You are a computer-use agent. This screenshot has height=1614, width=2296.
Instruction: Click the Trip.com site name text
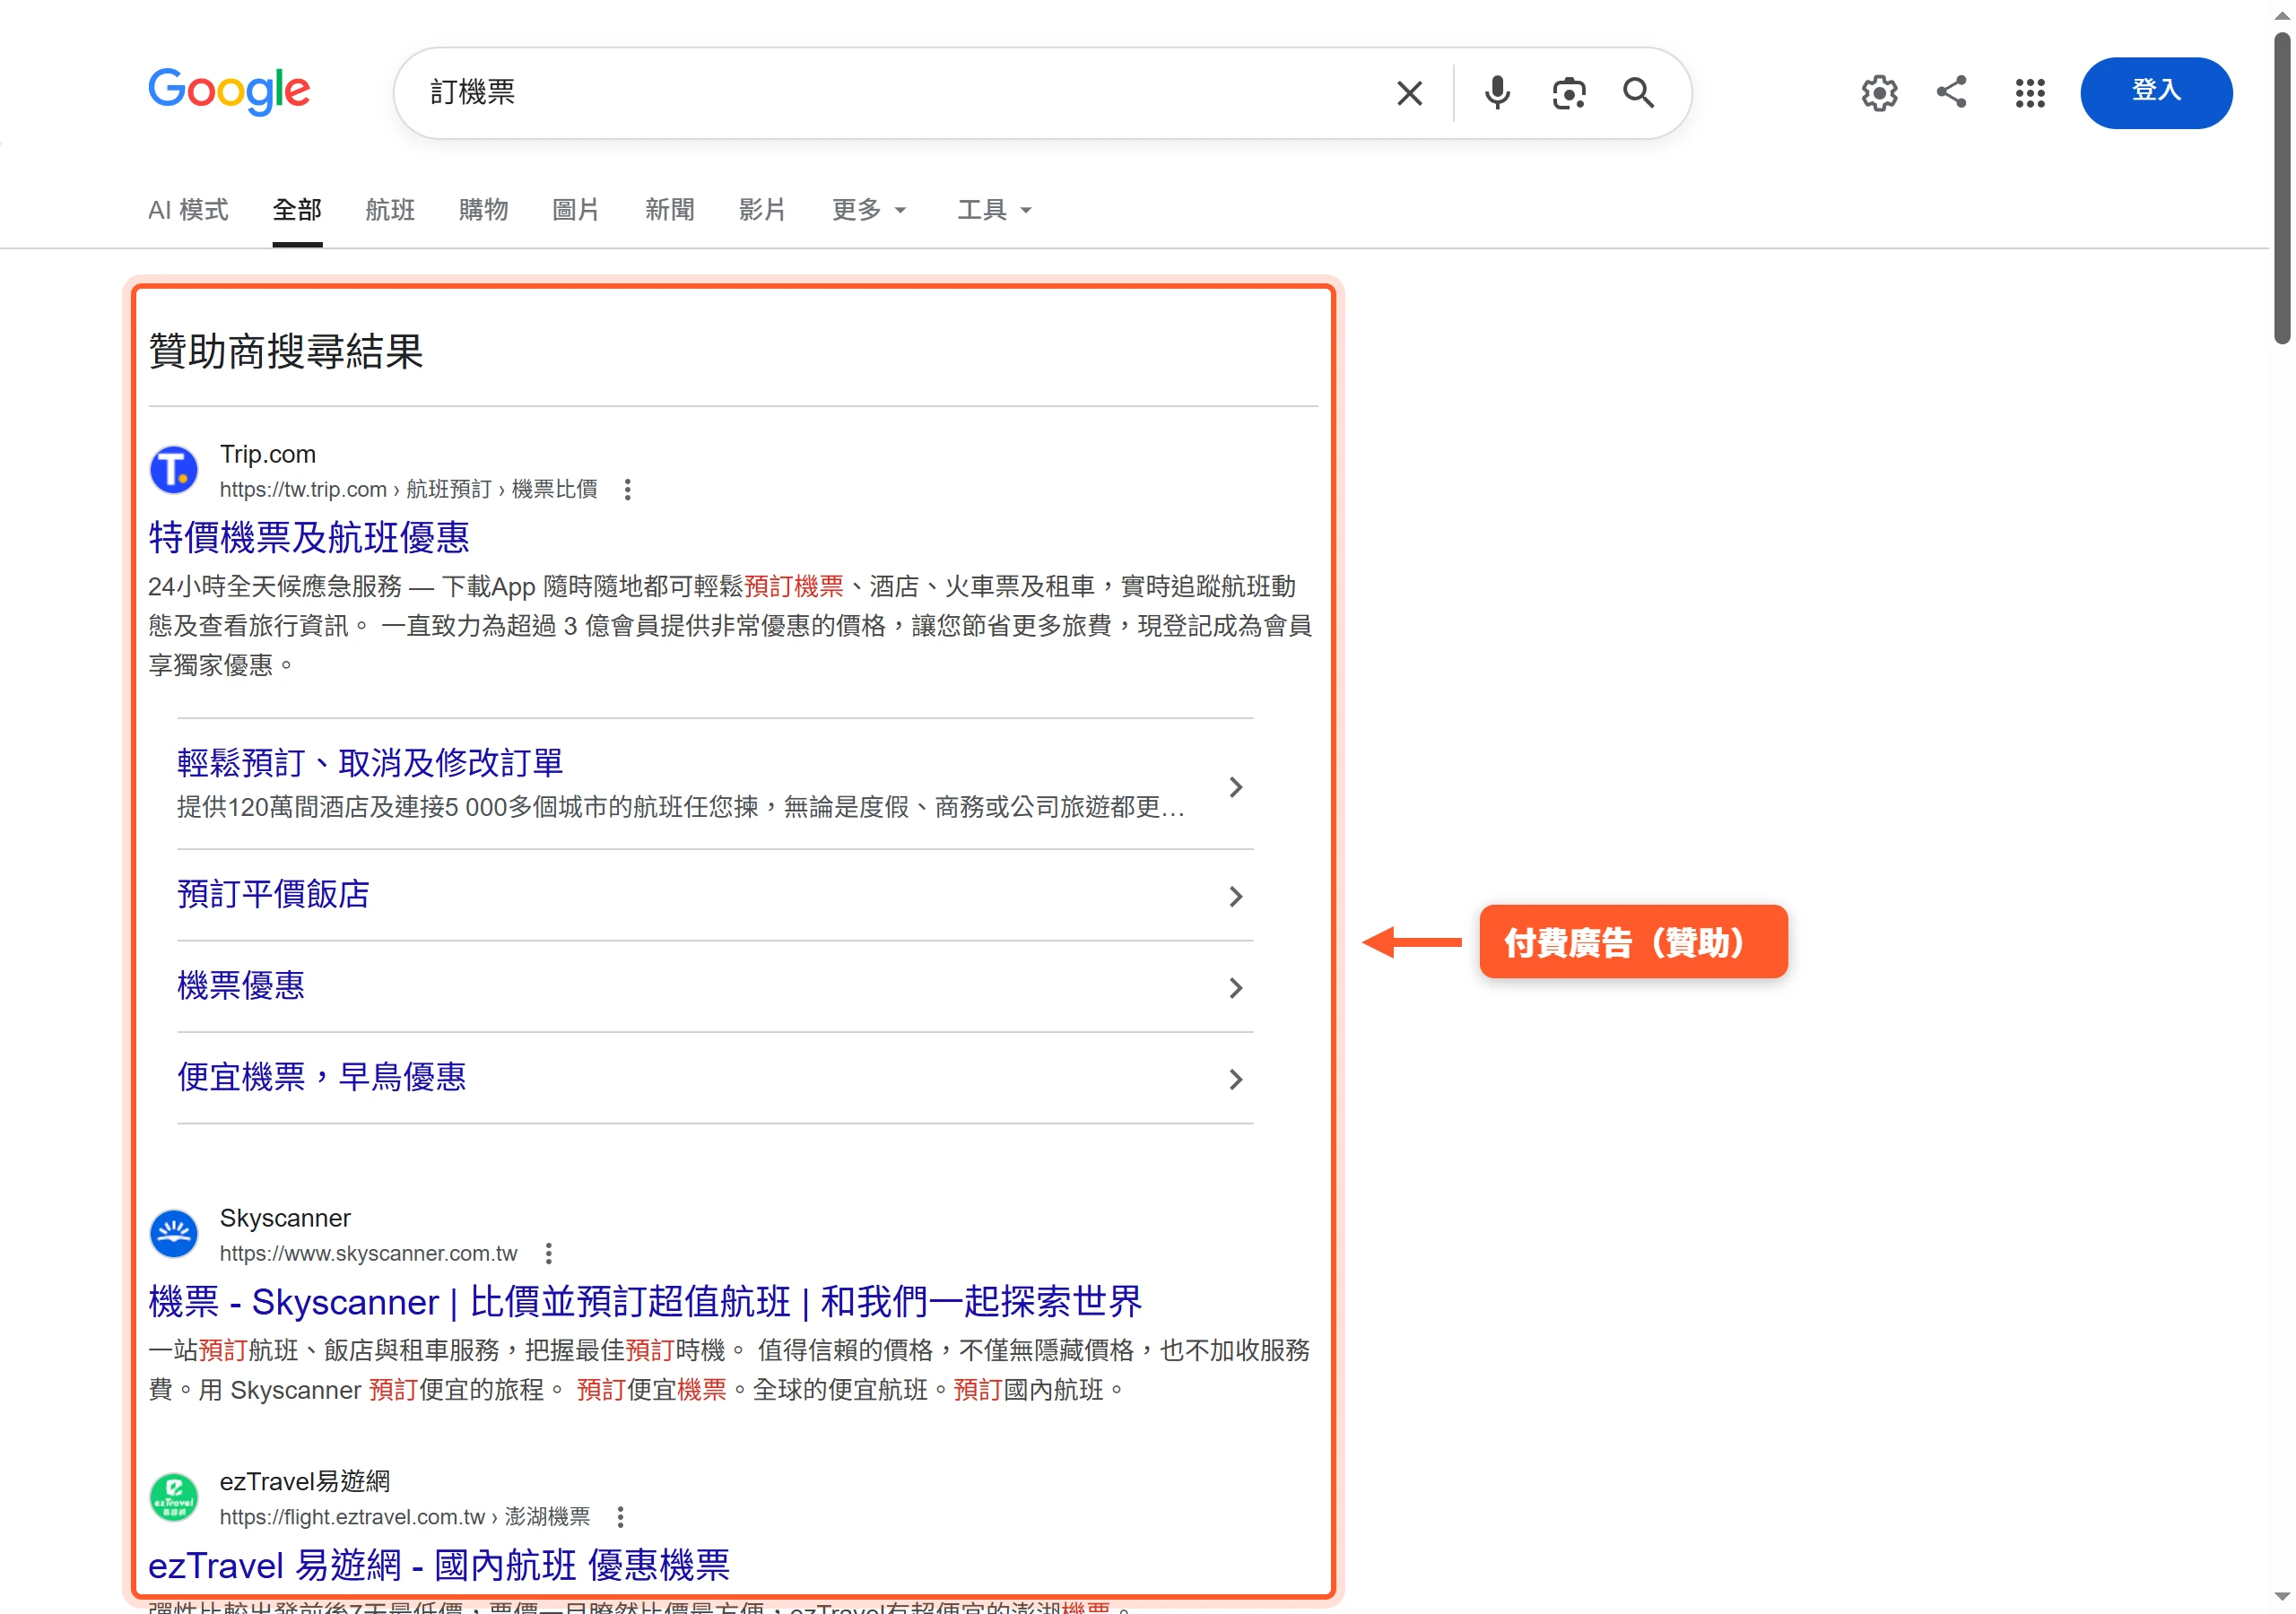pyautogui.click(x=268, y=454)
